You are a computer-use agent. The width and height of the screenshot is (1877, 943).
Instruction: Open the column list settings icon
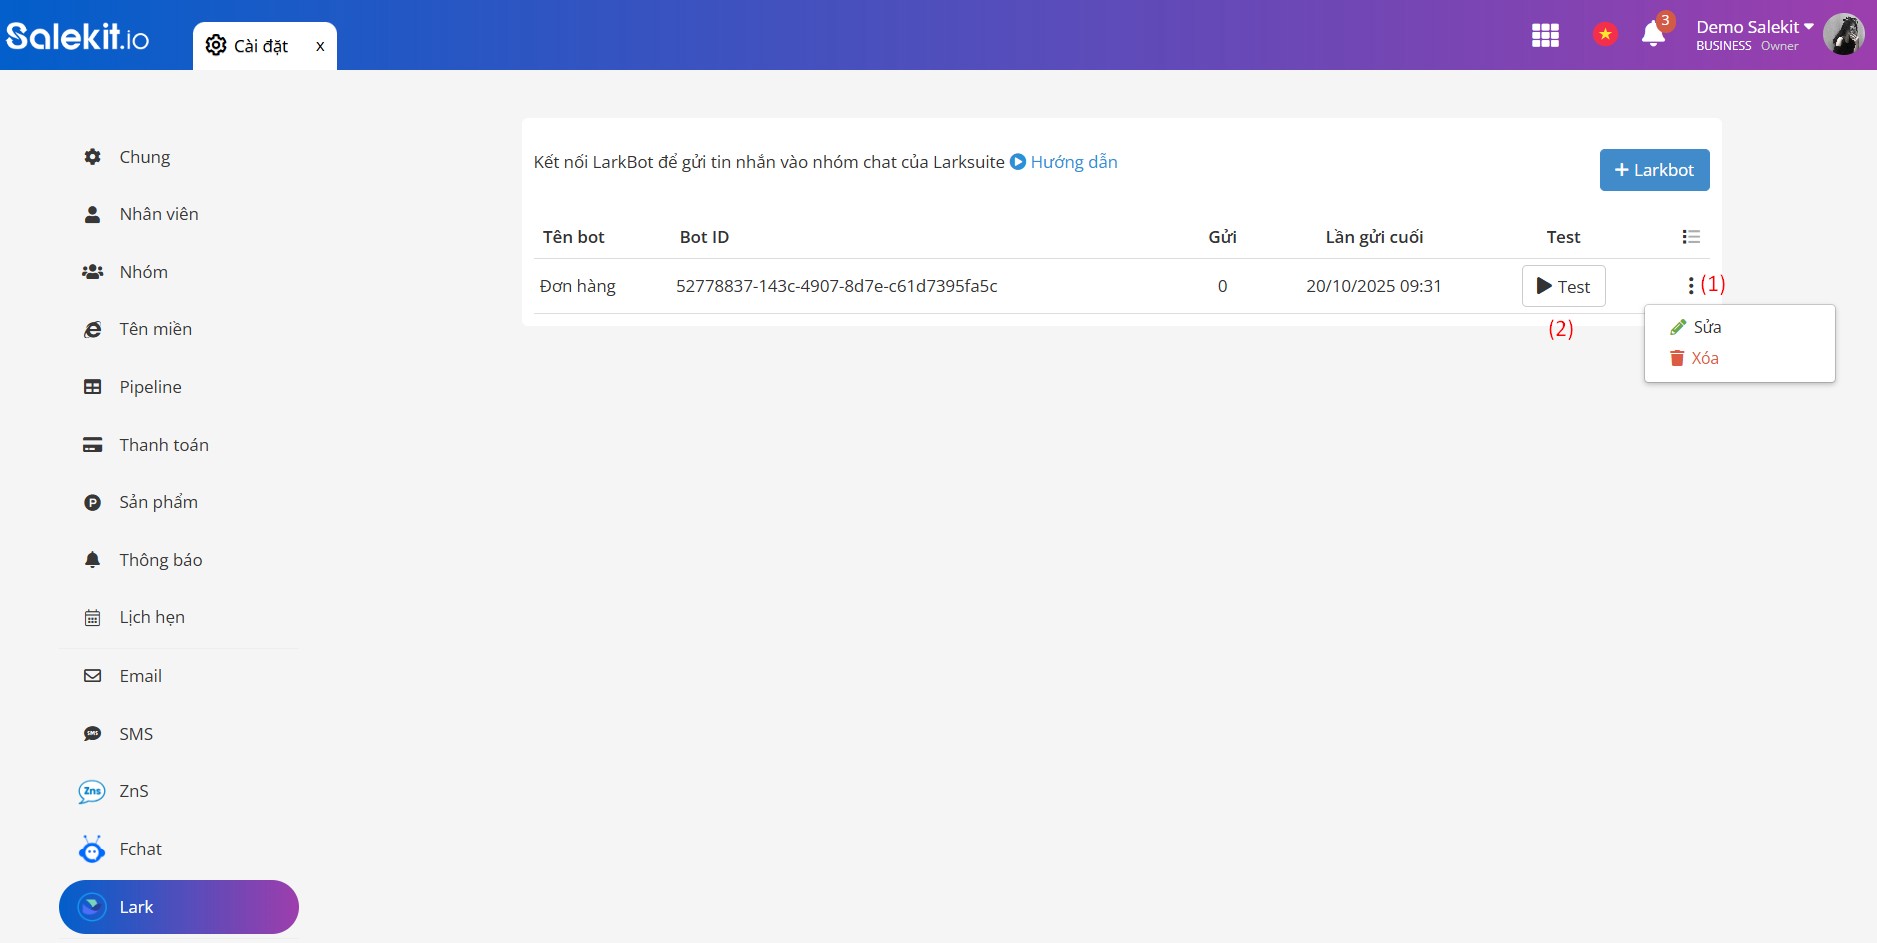1691,237
